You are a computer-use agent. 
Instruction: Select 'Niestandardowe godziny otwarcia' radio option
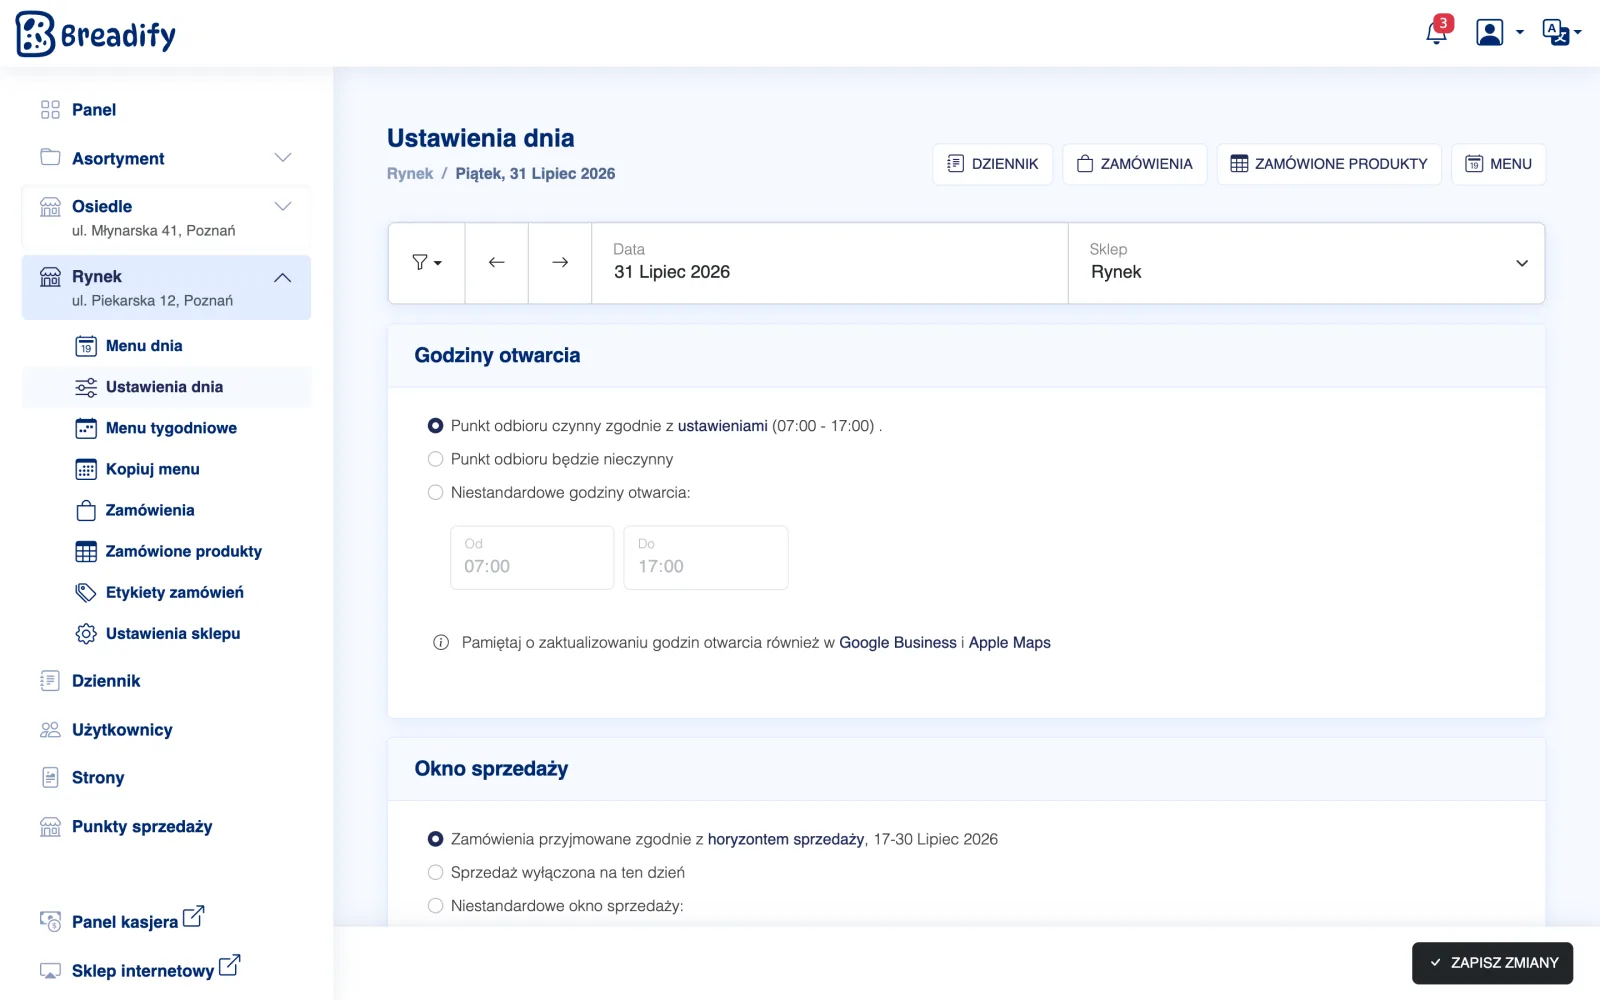pyautogui.click(x=435, y=492)
